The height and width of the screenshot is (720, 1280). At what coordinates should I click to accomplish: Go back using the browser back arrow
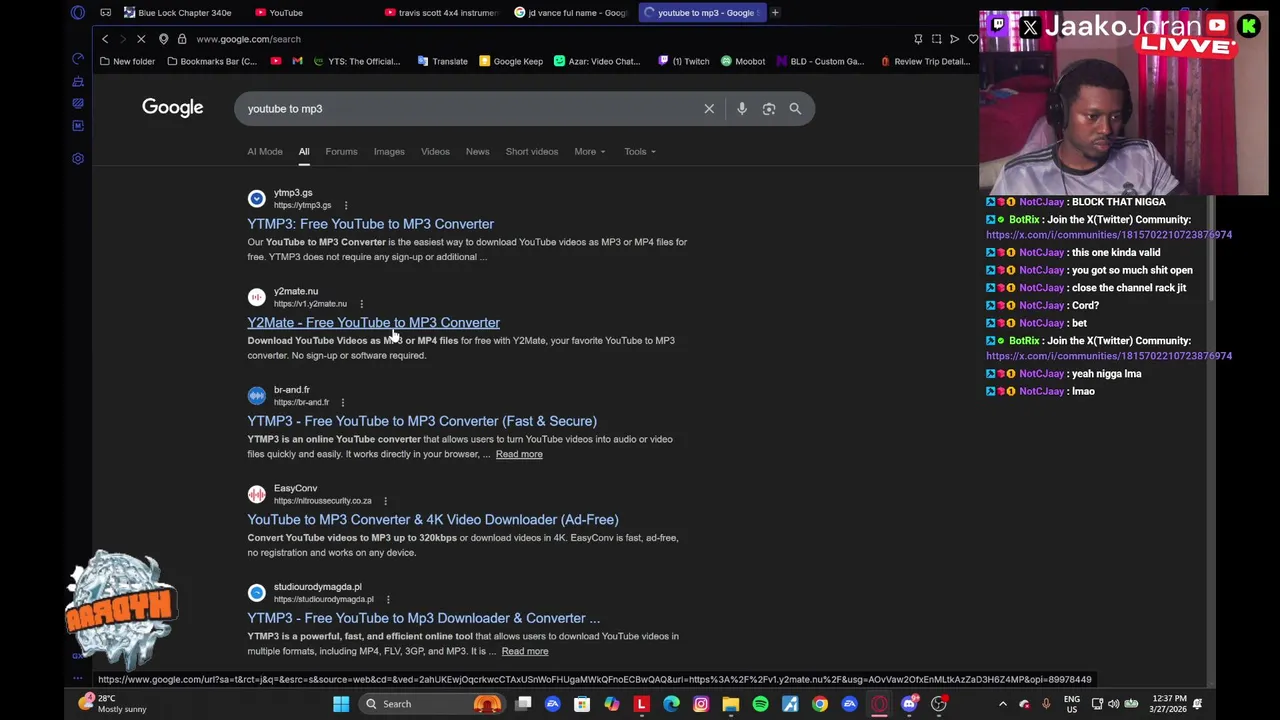point(105,39)
